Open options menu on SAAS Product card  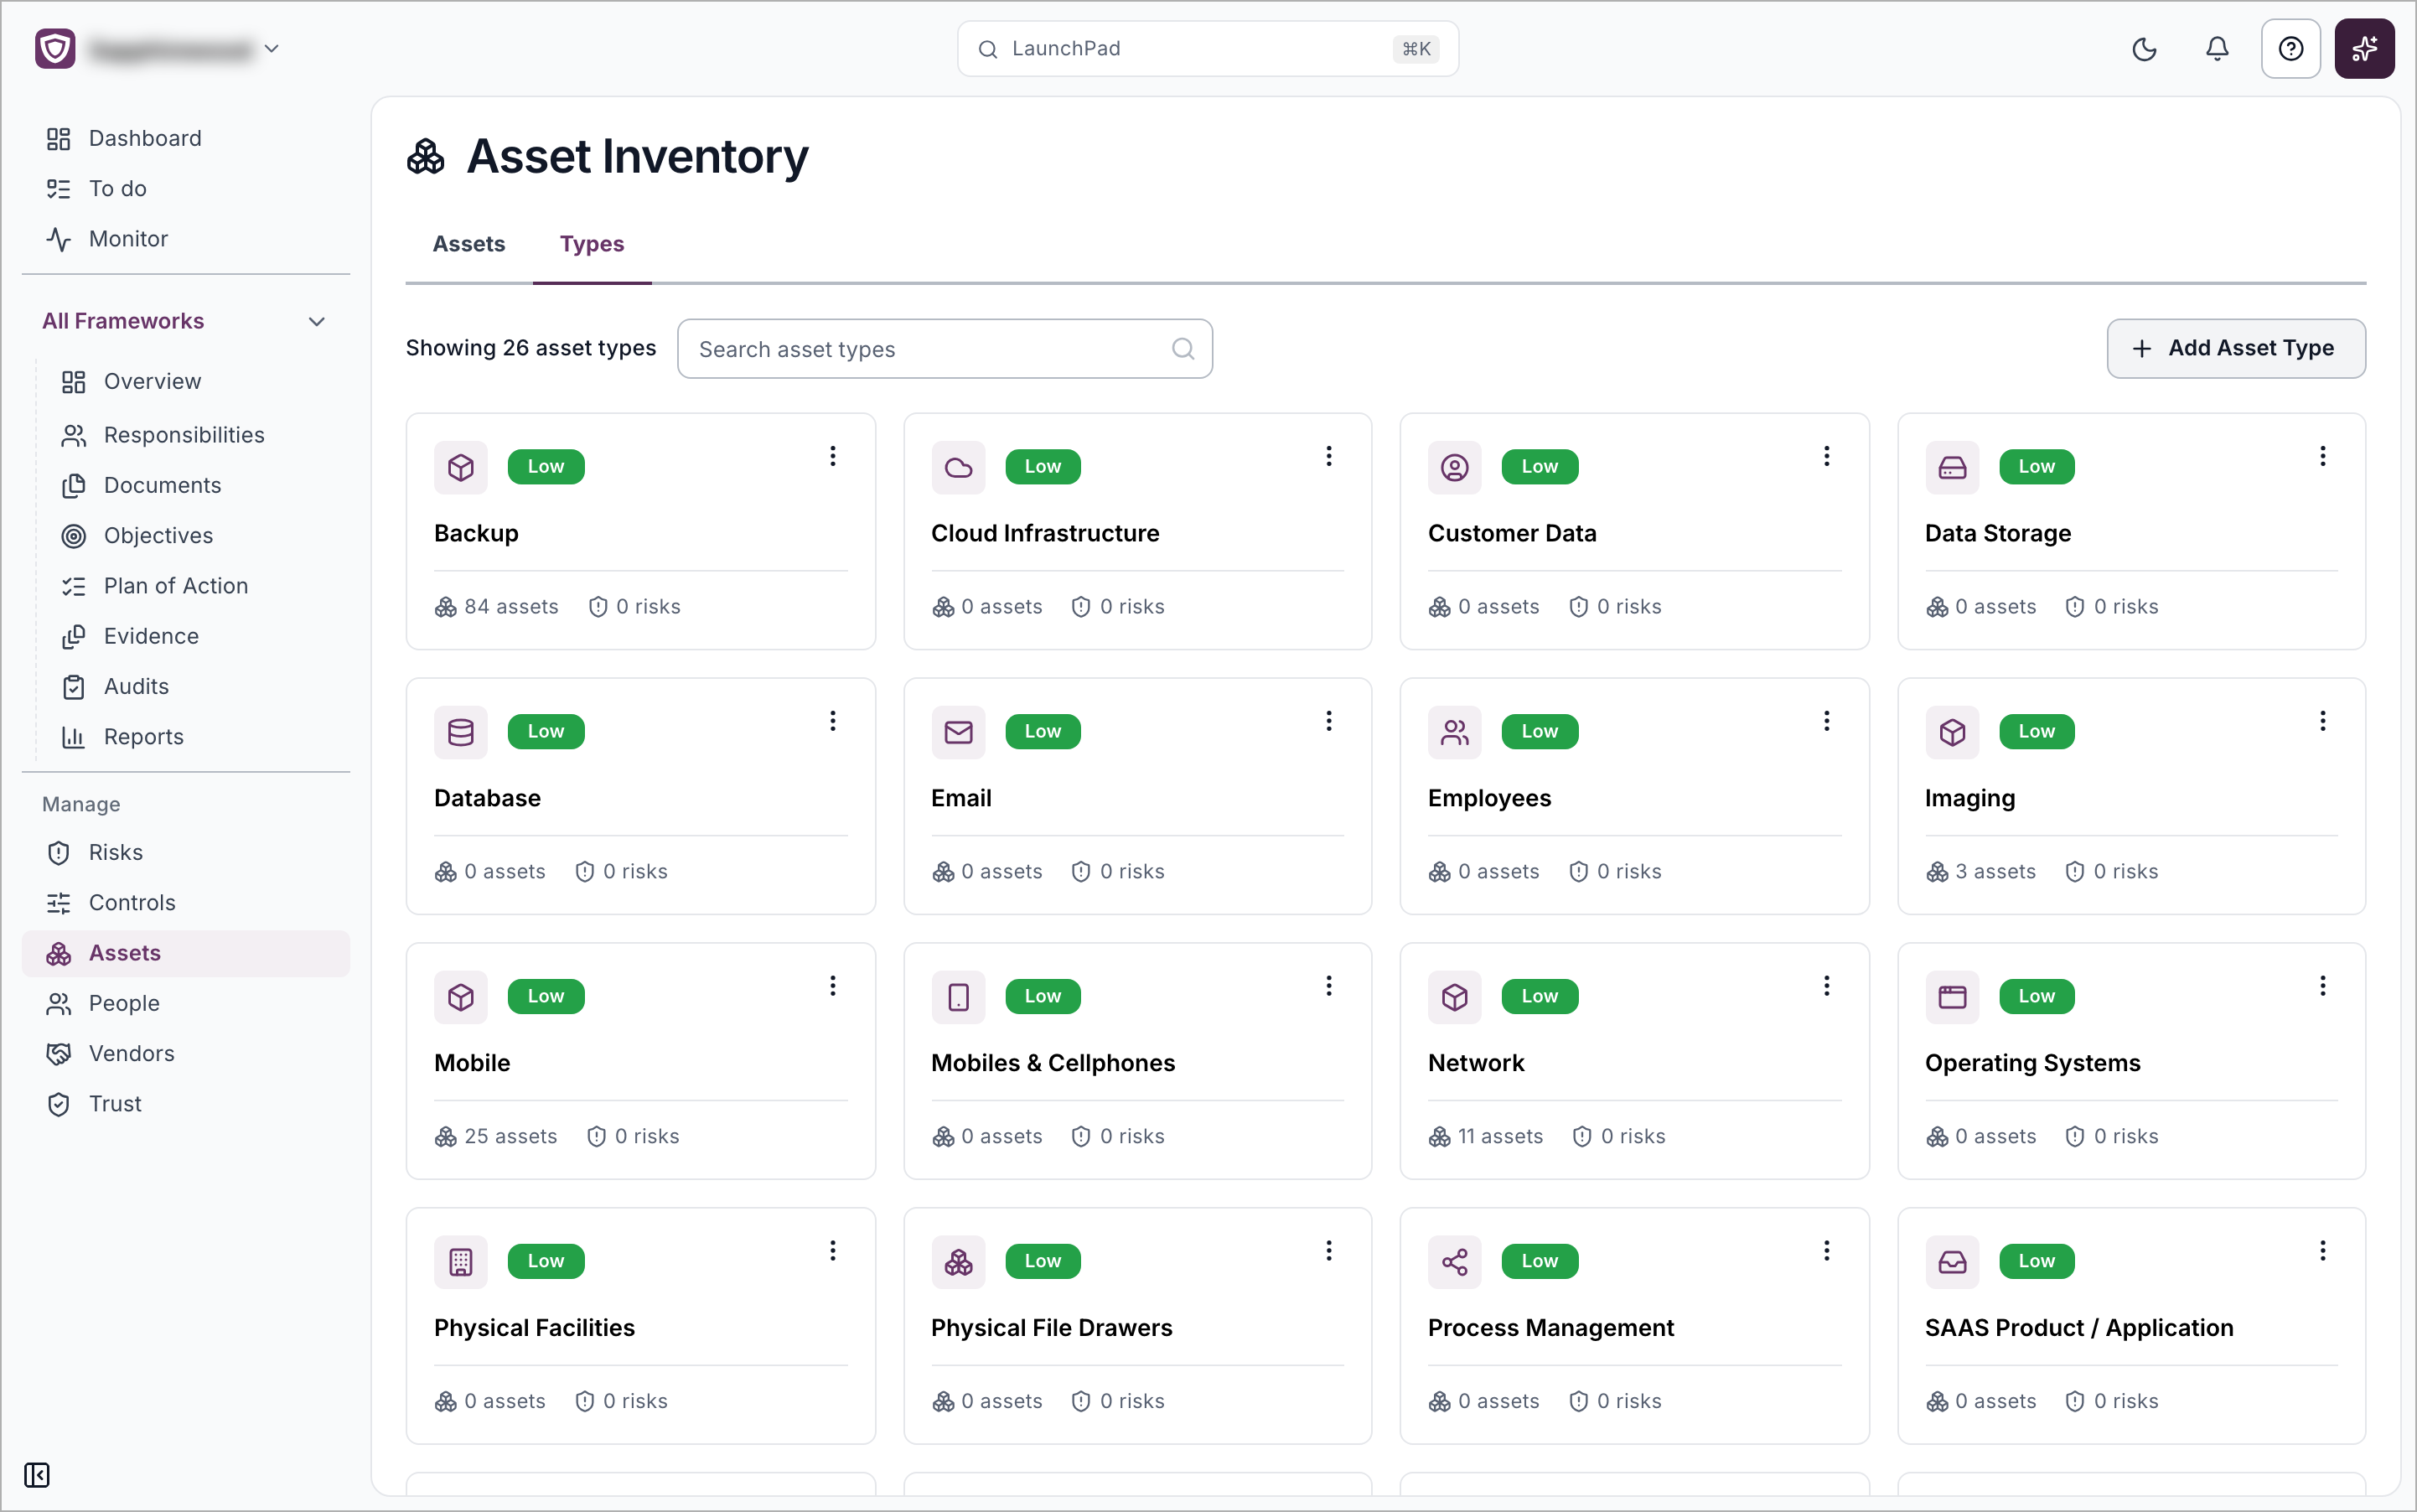point(2322,1252)
